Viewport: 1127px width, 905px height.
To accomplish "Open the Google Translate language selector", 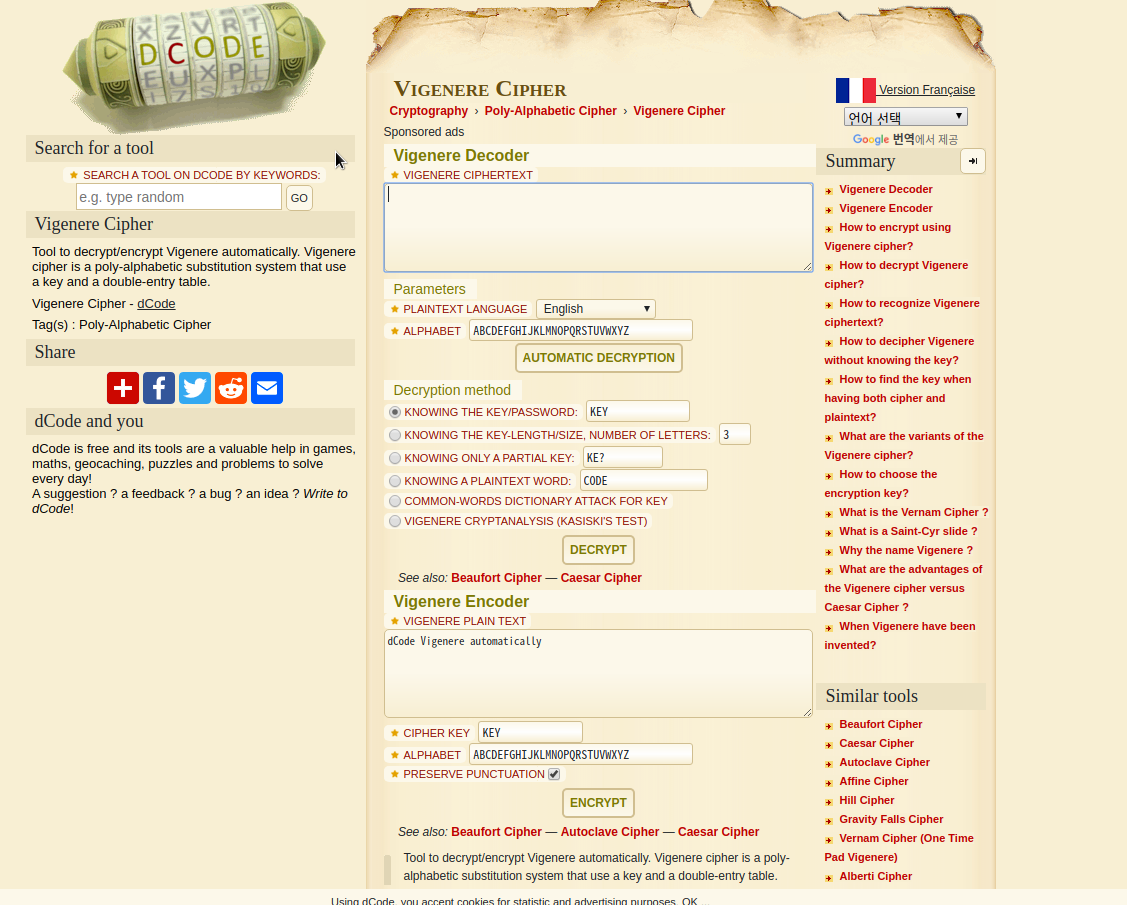I will tap(906, 116).
